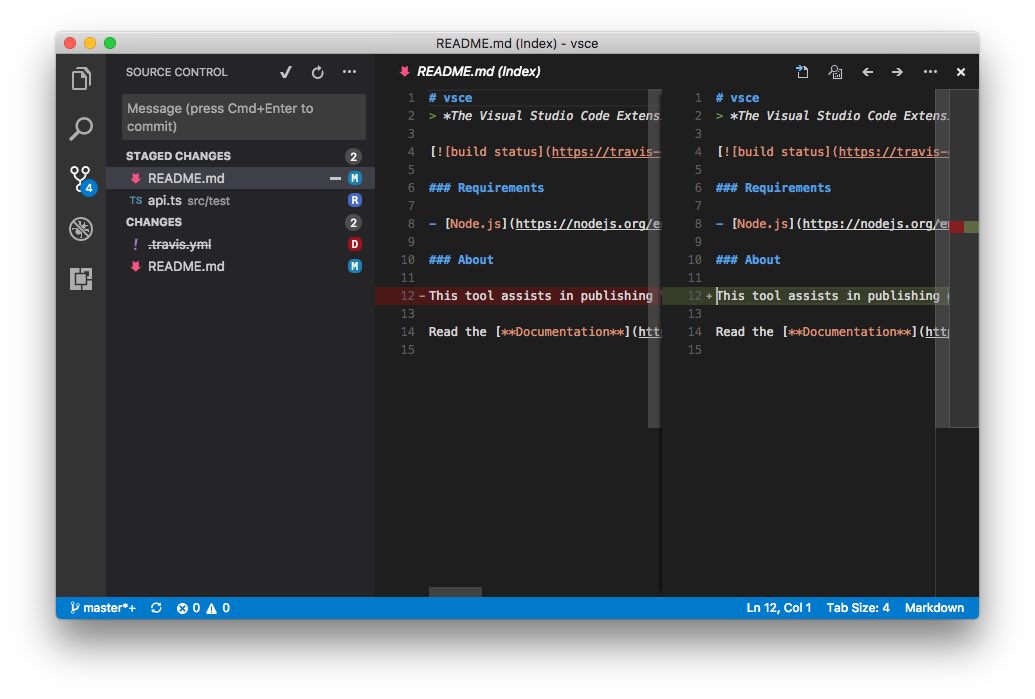Click the staged changes count badge

click(354, 156)
